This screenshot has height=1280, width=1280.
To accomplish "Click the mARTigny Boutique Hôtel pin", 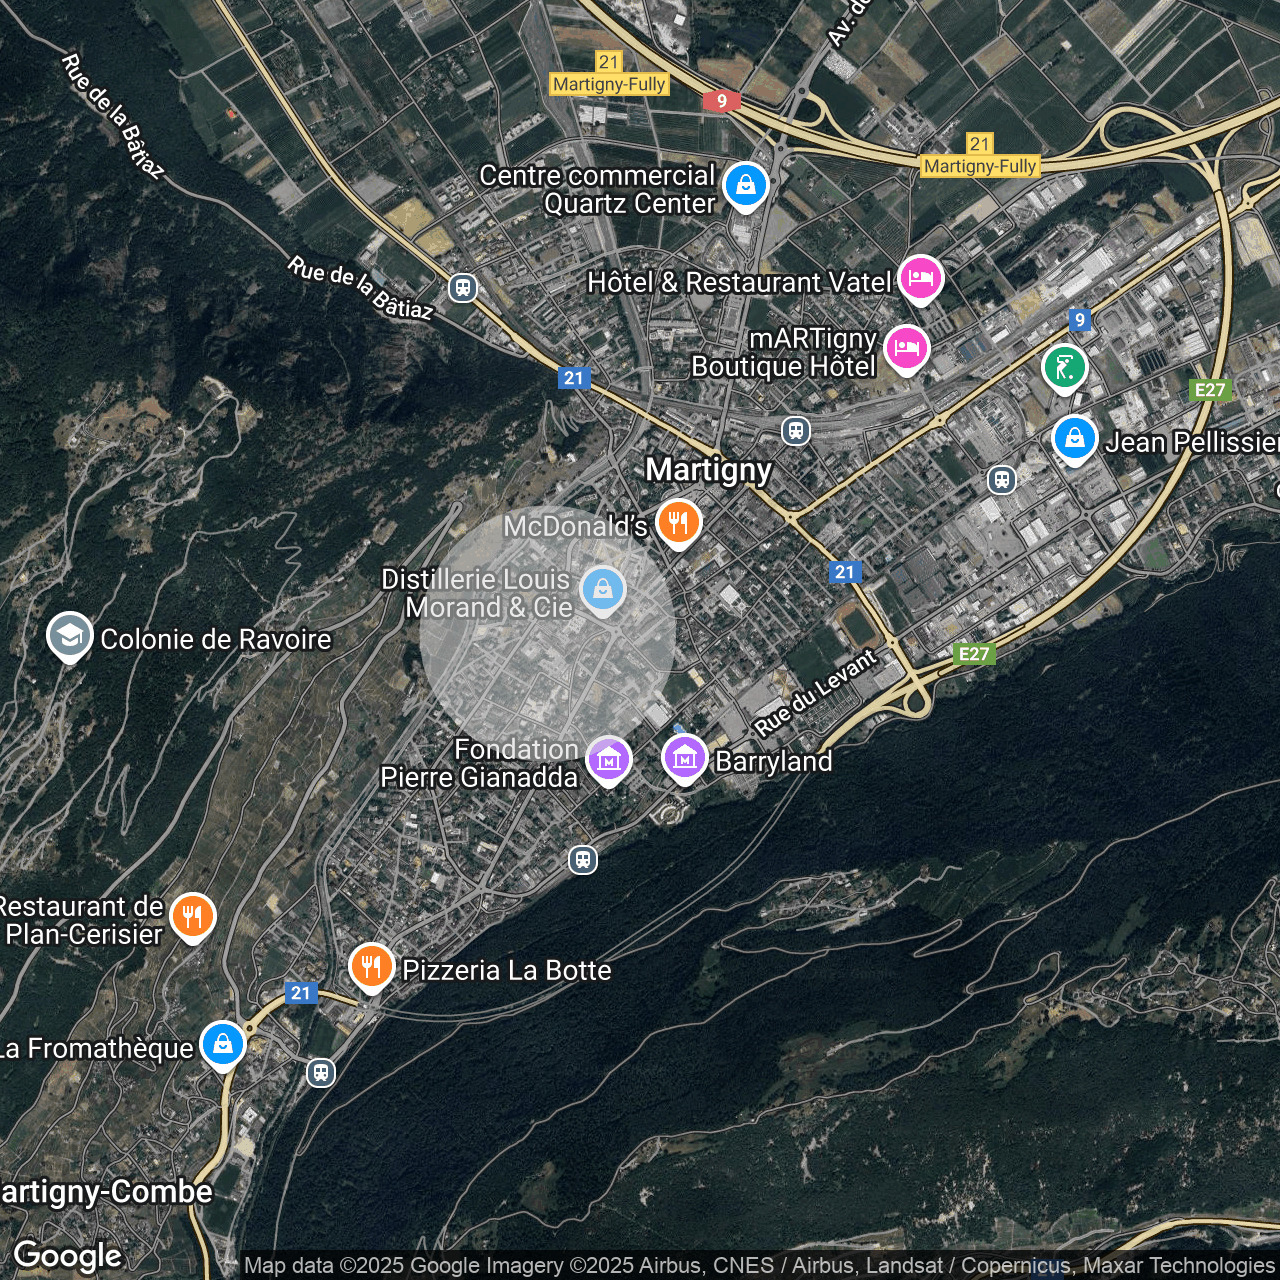I will pyautogui.click(x=907, y=349).
